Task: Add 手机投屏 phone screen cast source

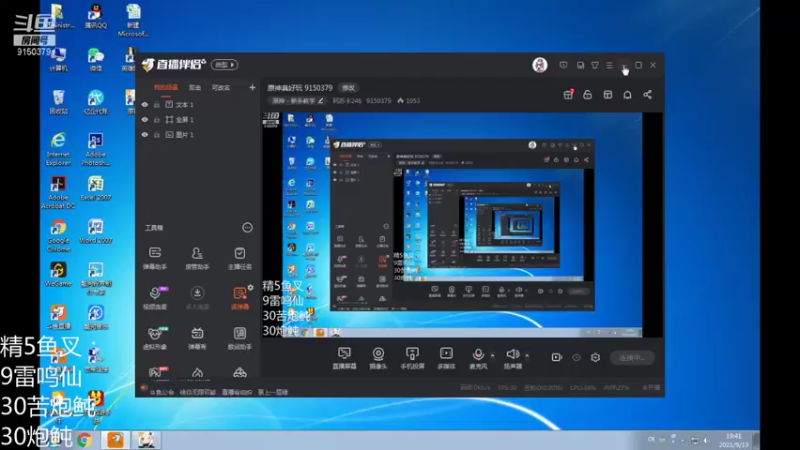Action: [412, 358]
